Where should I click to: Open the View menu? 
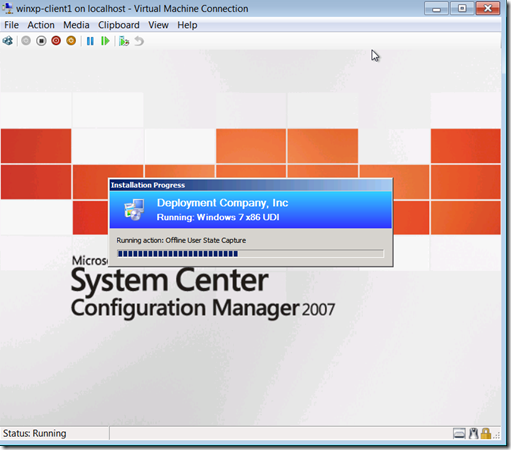pyautogui.click(x=158, y=25)
